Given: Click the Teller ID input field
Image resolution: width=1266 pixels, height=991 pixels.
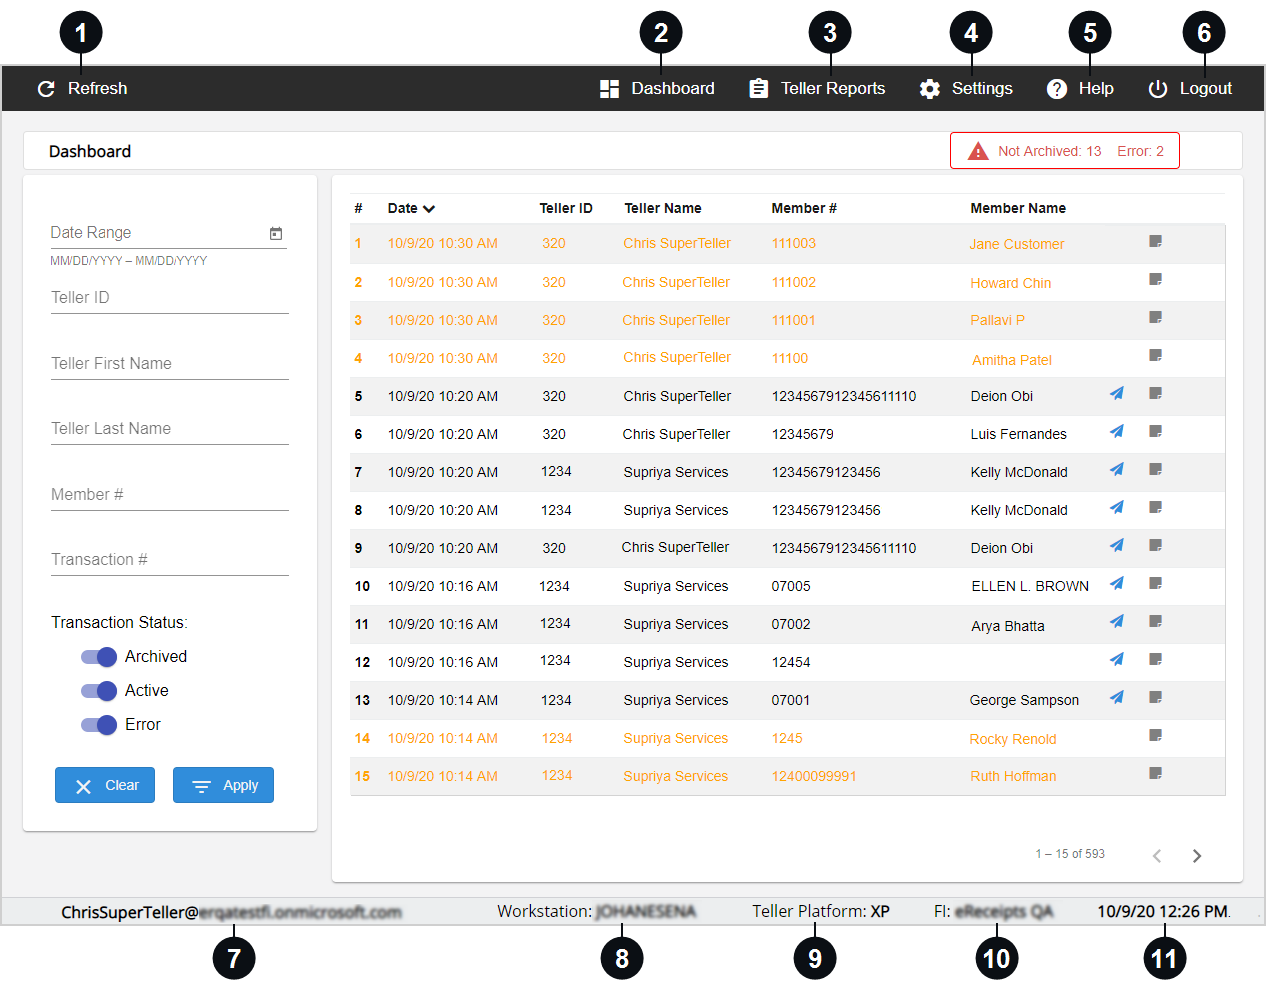Looking at the screenshot, I should tap(170, 298).
